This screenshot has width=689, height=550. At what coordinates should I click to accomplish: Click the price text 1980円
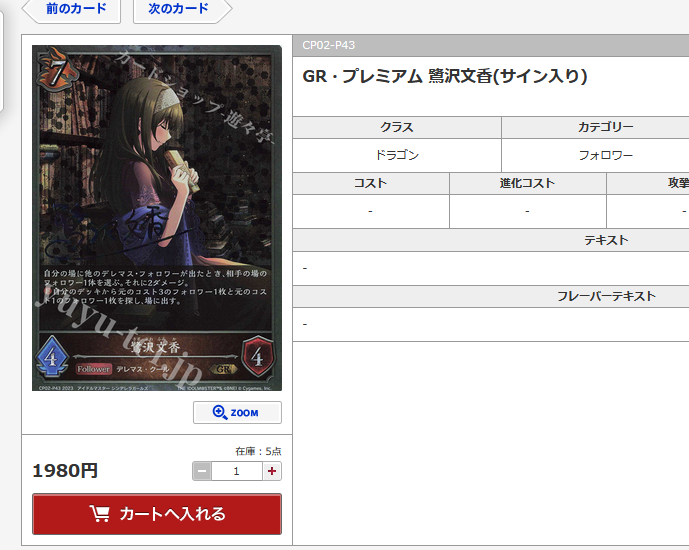pyautogui.click(x=65, y=471)
